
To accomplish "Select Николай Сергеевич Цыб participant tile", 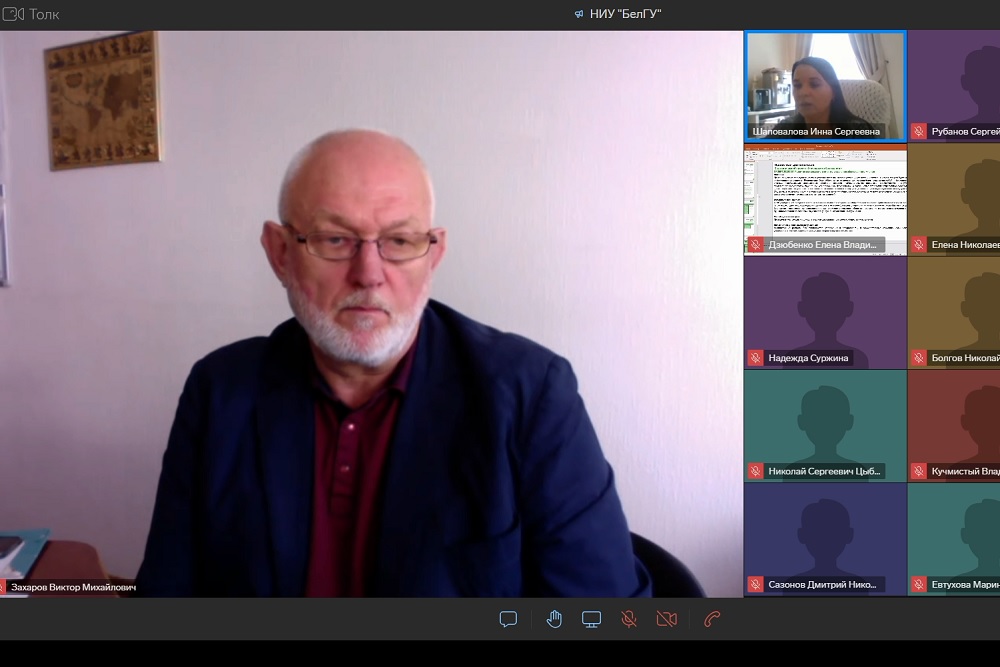I will pyautogui.click(x=825, y=425).
